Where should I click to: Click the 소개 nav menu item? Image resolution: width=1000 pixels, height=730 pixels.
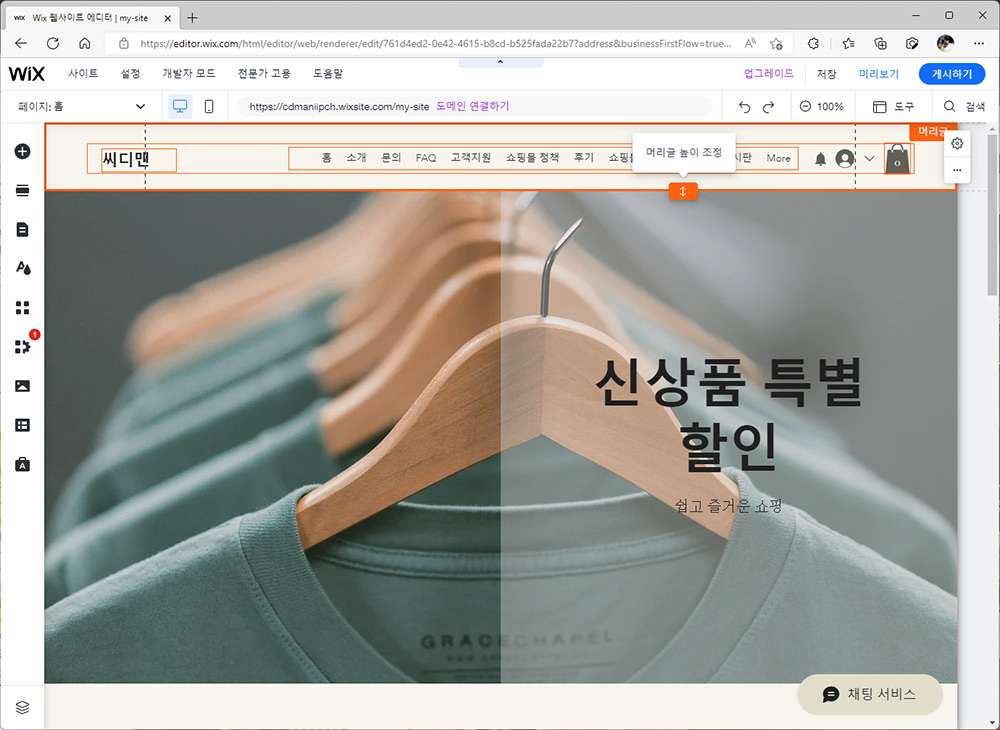tap(357, 158)
